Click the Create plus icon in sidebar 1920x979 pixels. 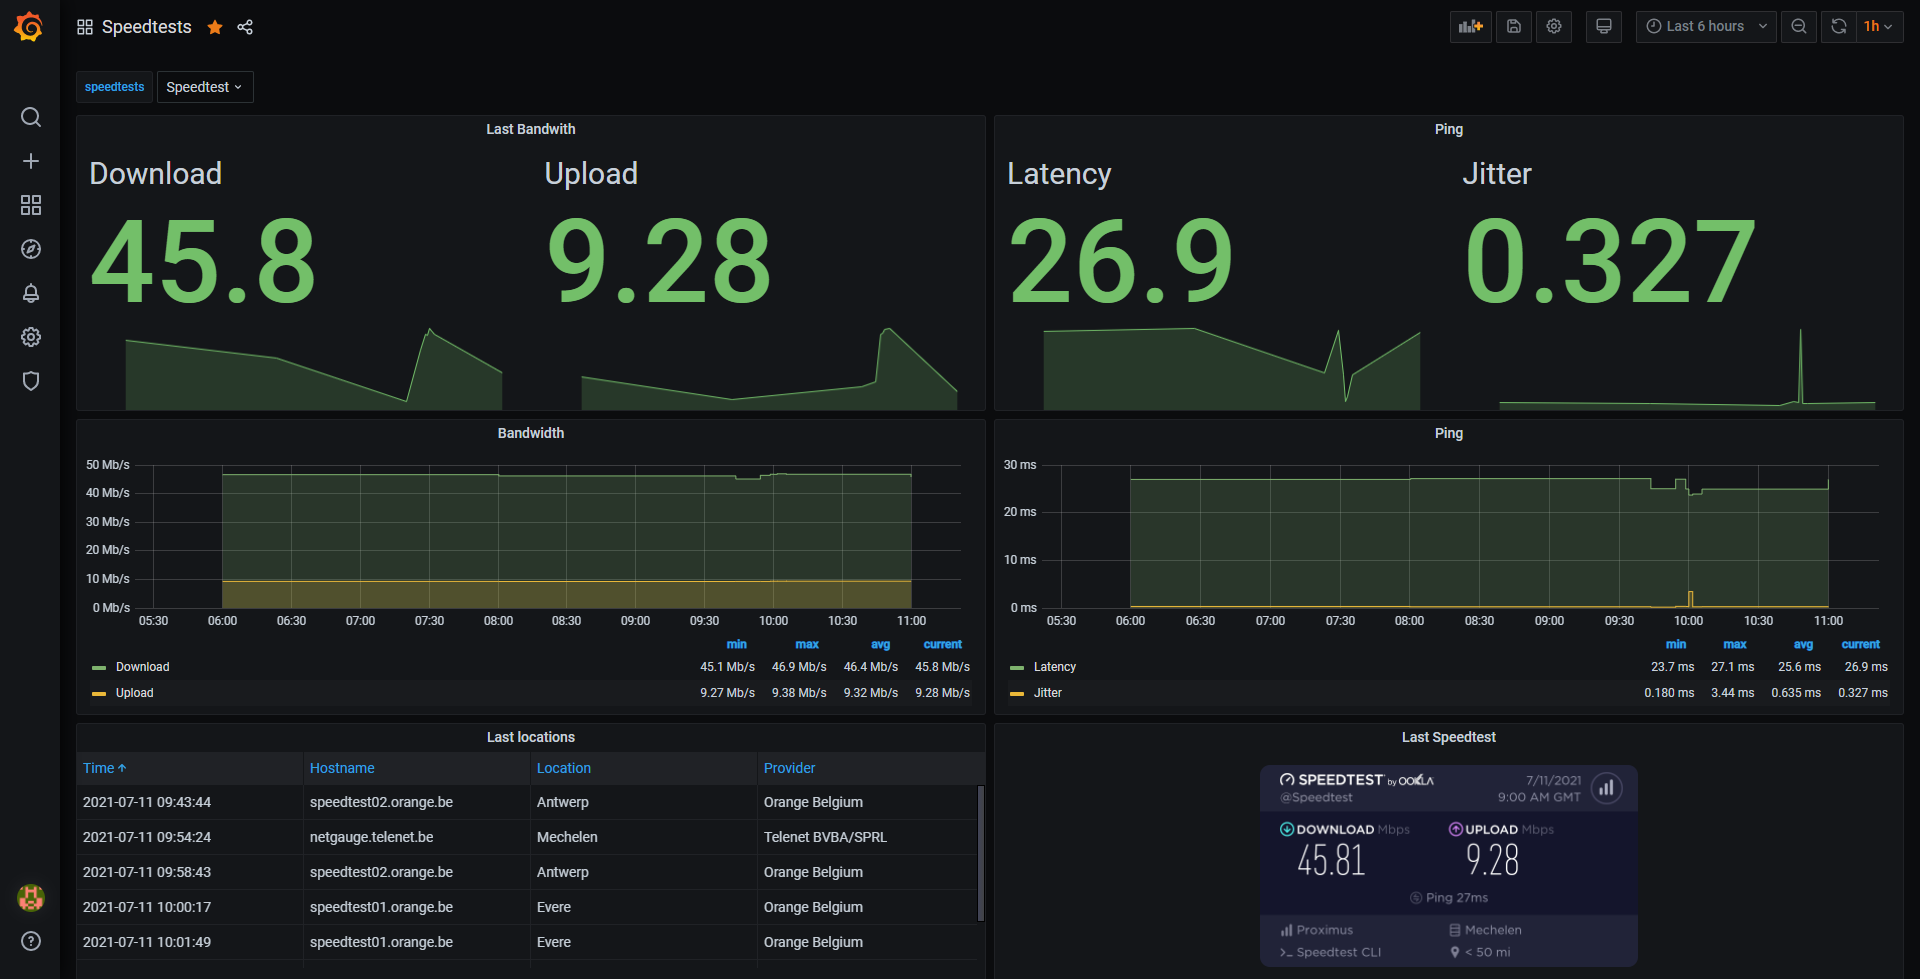(31, 161)
